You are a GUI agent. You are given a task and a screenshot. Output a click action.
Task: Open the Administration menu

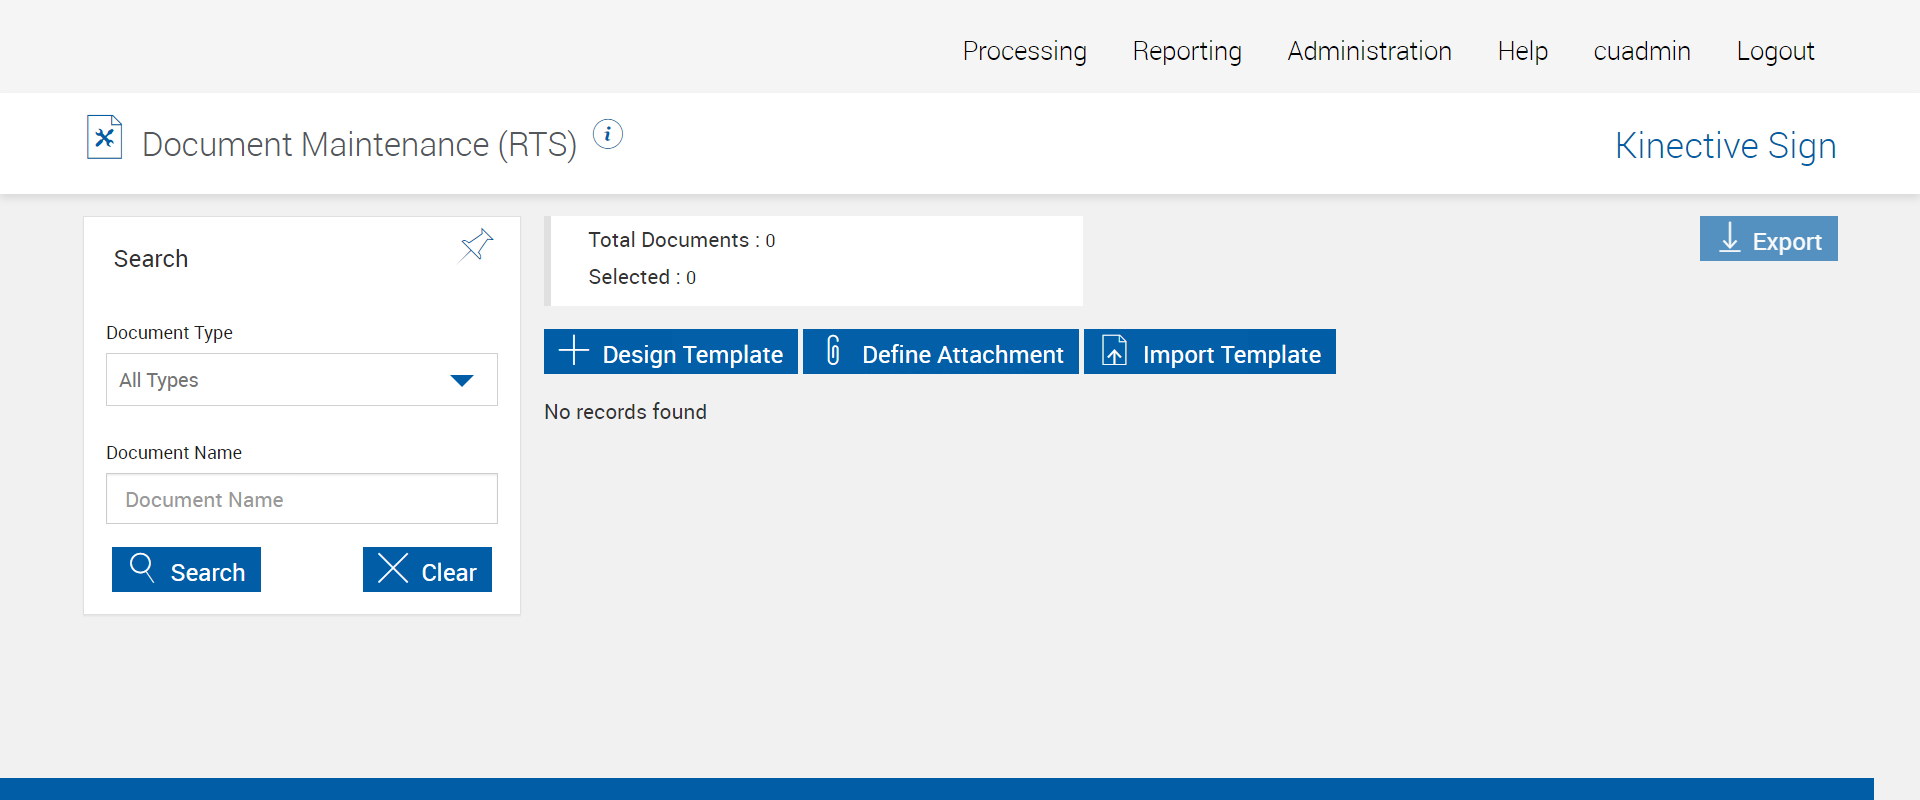point(1369,51)
